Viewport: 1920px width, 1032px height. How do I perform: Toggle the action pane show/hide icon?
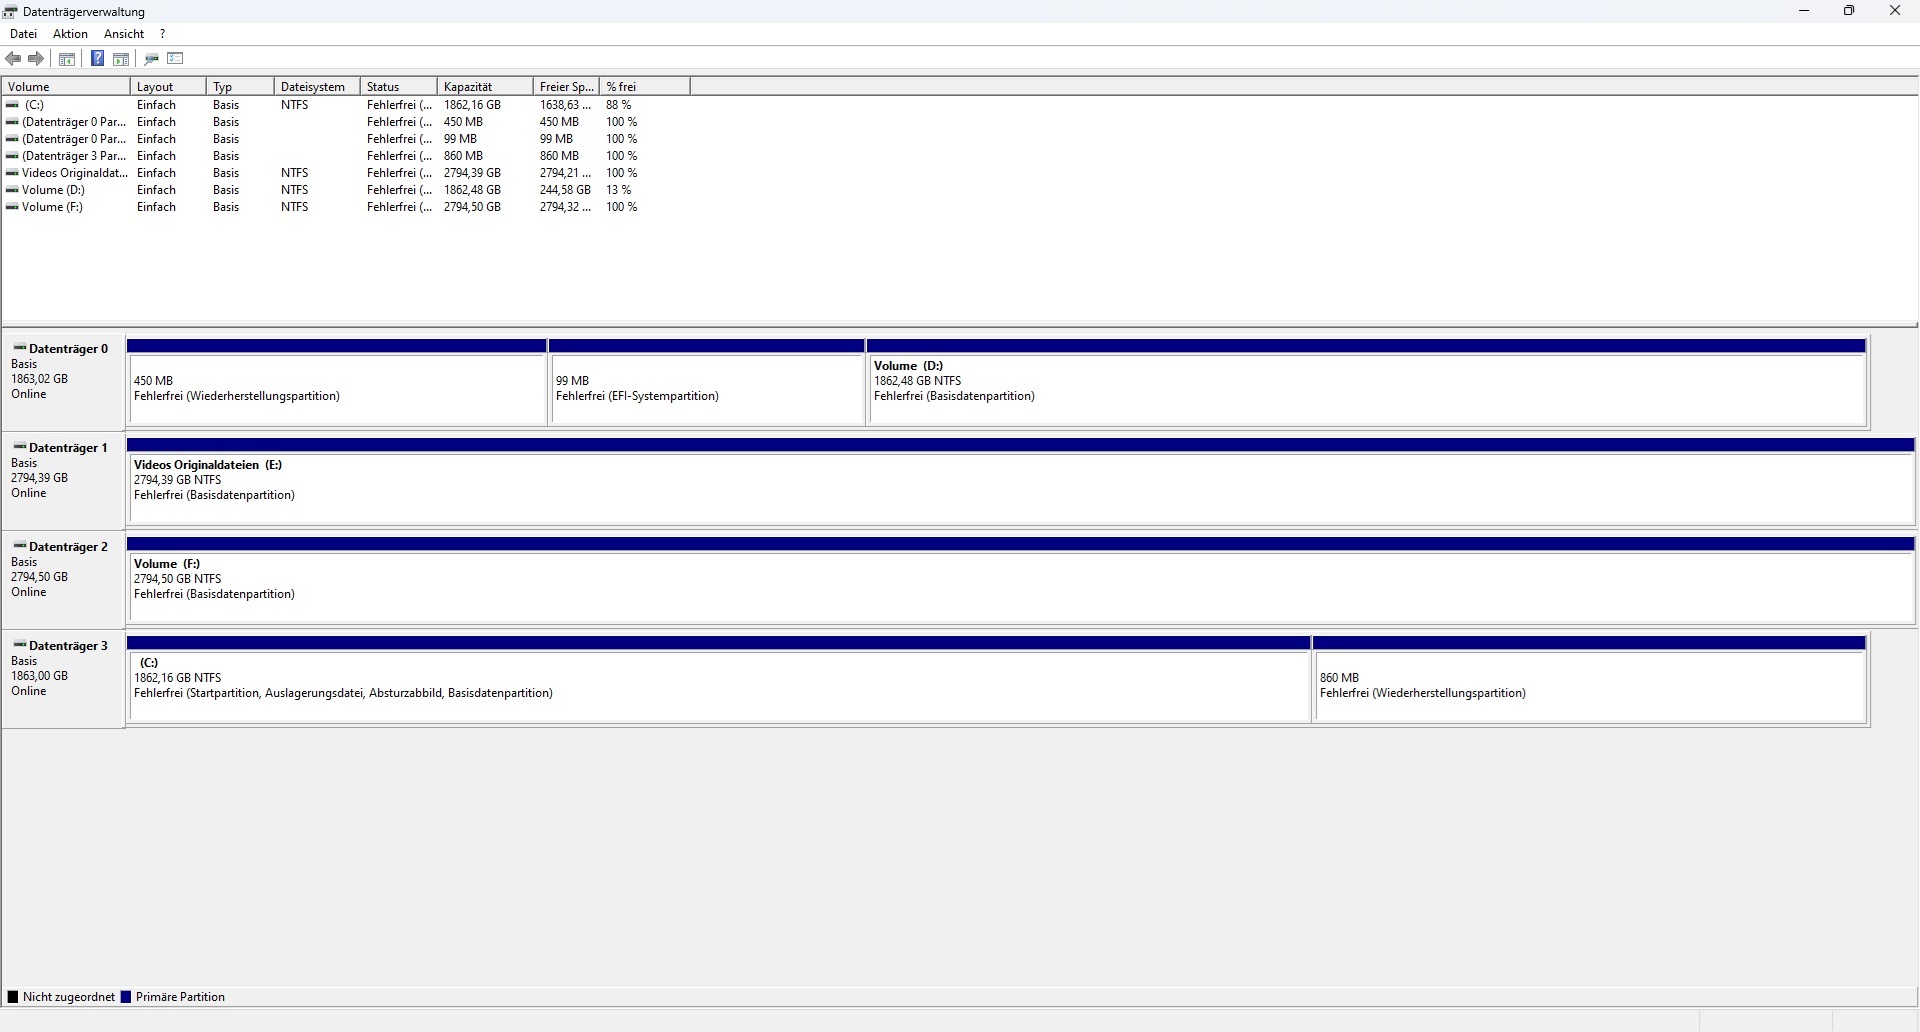point(121,59)
